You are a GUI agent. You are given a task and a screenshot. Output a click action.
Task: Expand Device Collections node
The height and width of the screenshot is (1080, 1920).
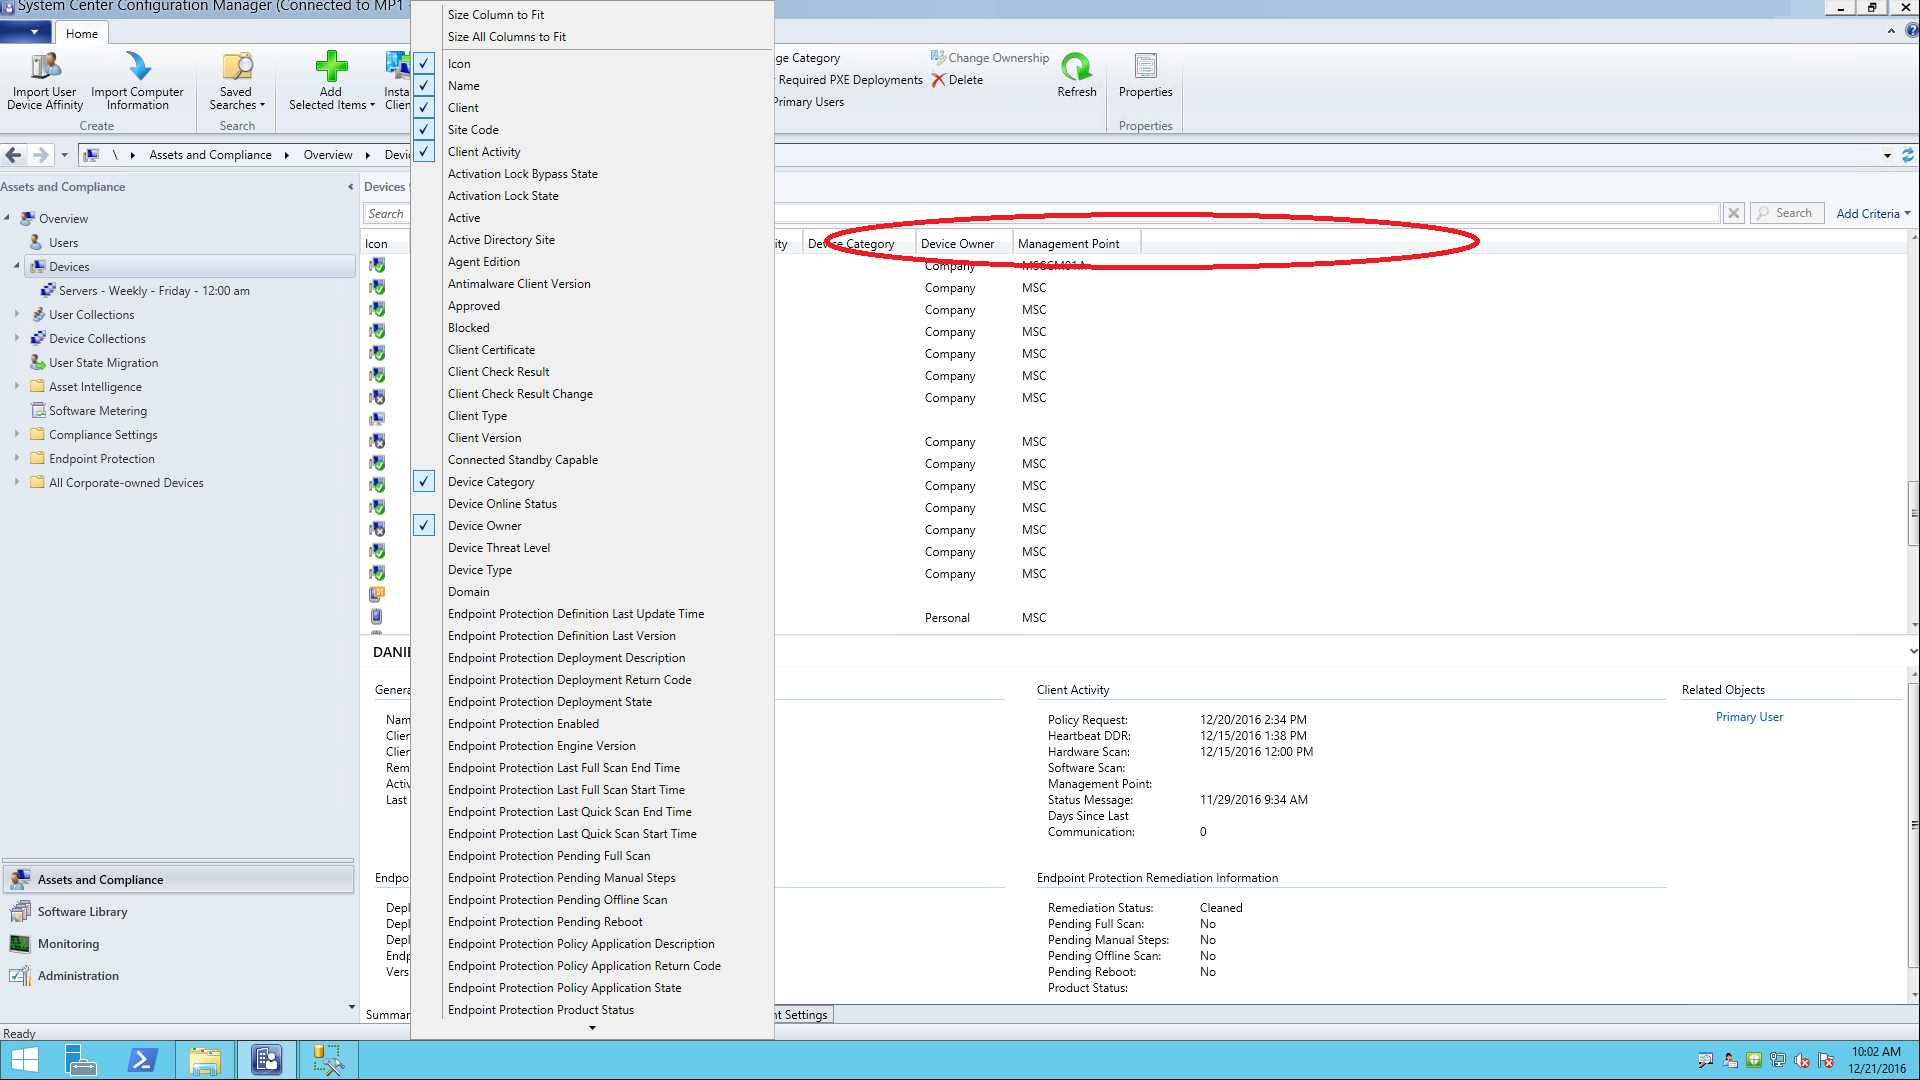(x=17, y=338)
